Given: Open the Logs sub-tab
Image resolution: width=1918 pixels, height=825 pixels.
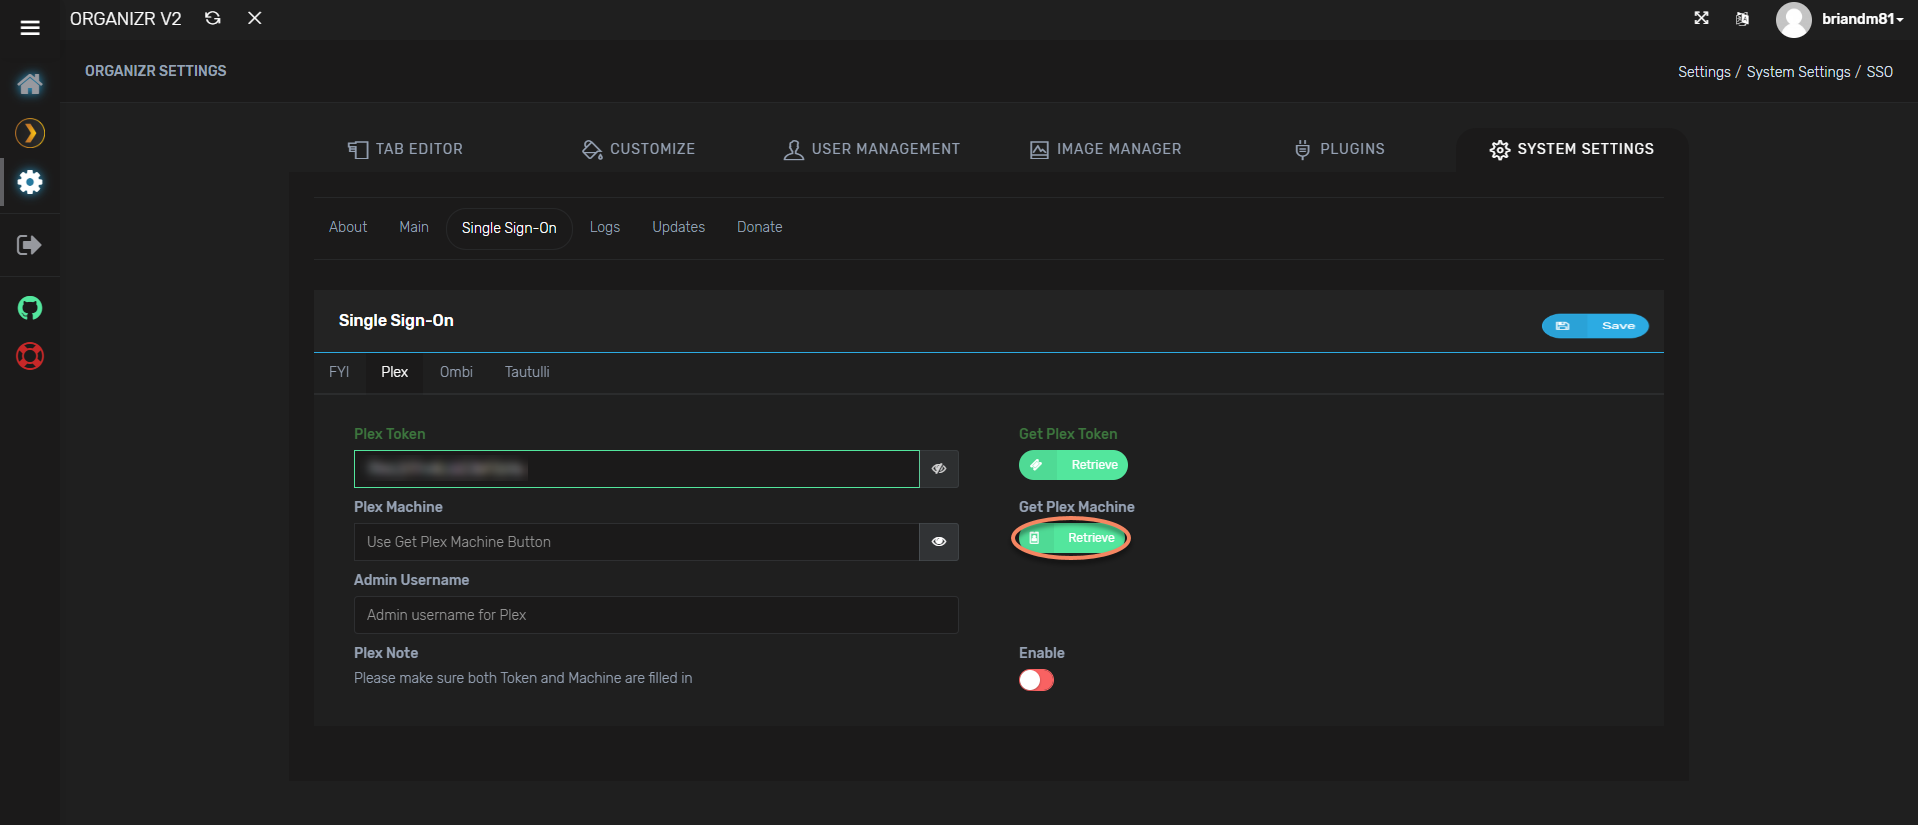Looking at the screenshot, I should coord(605,227).
